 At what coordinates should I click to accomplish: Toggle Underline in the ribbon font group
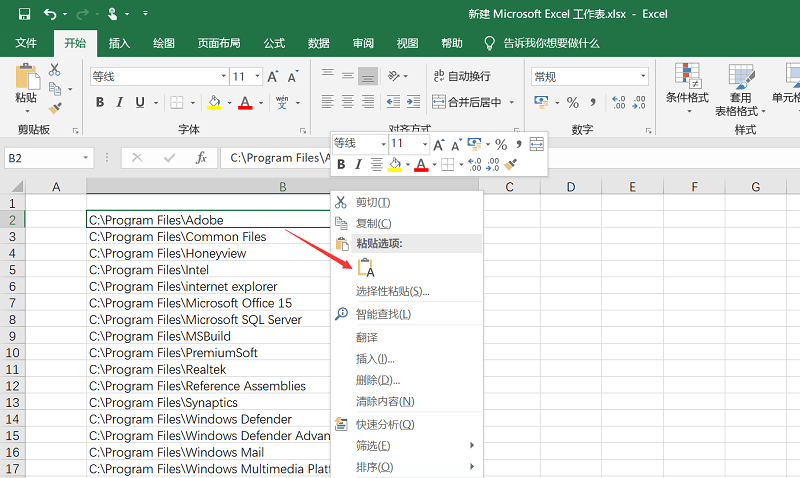(x=140, y=103)
